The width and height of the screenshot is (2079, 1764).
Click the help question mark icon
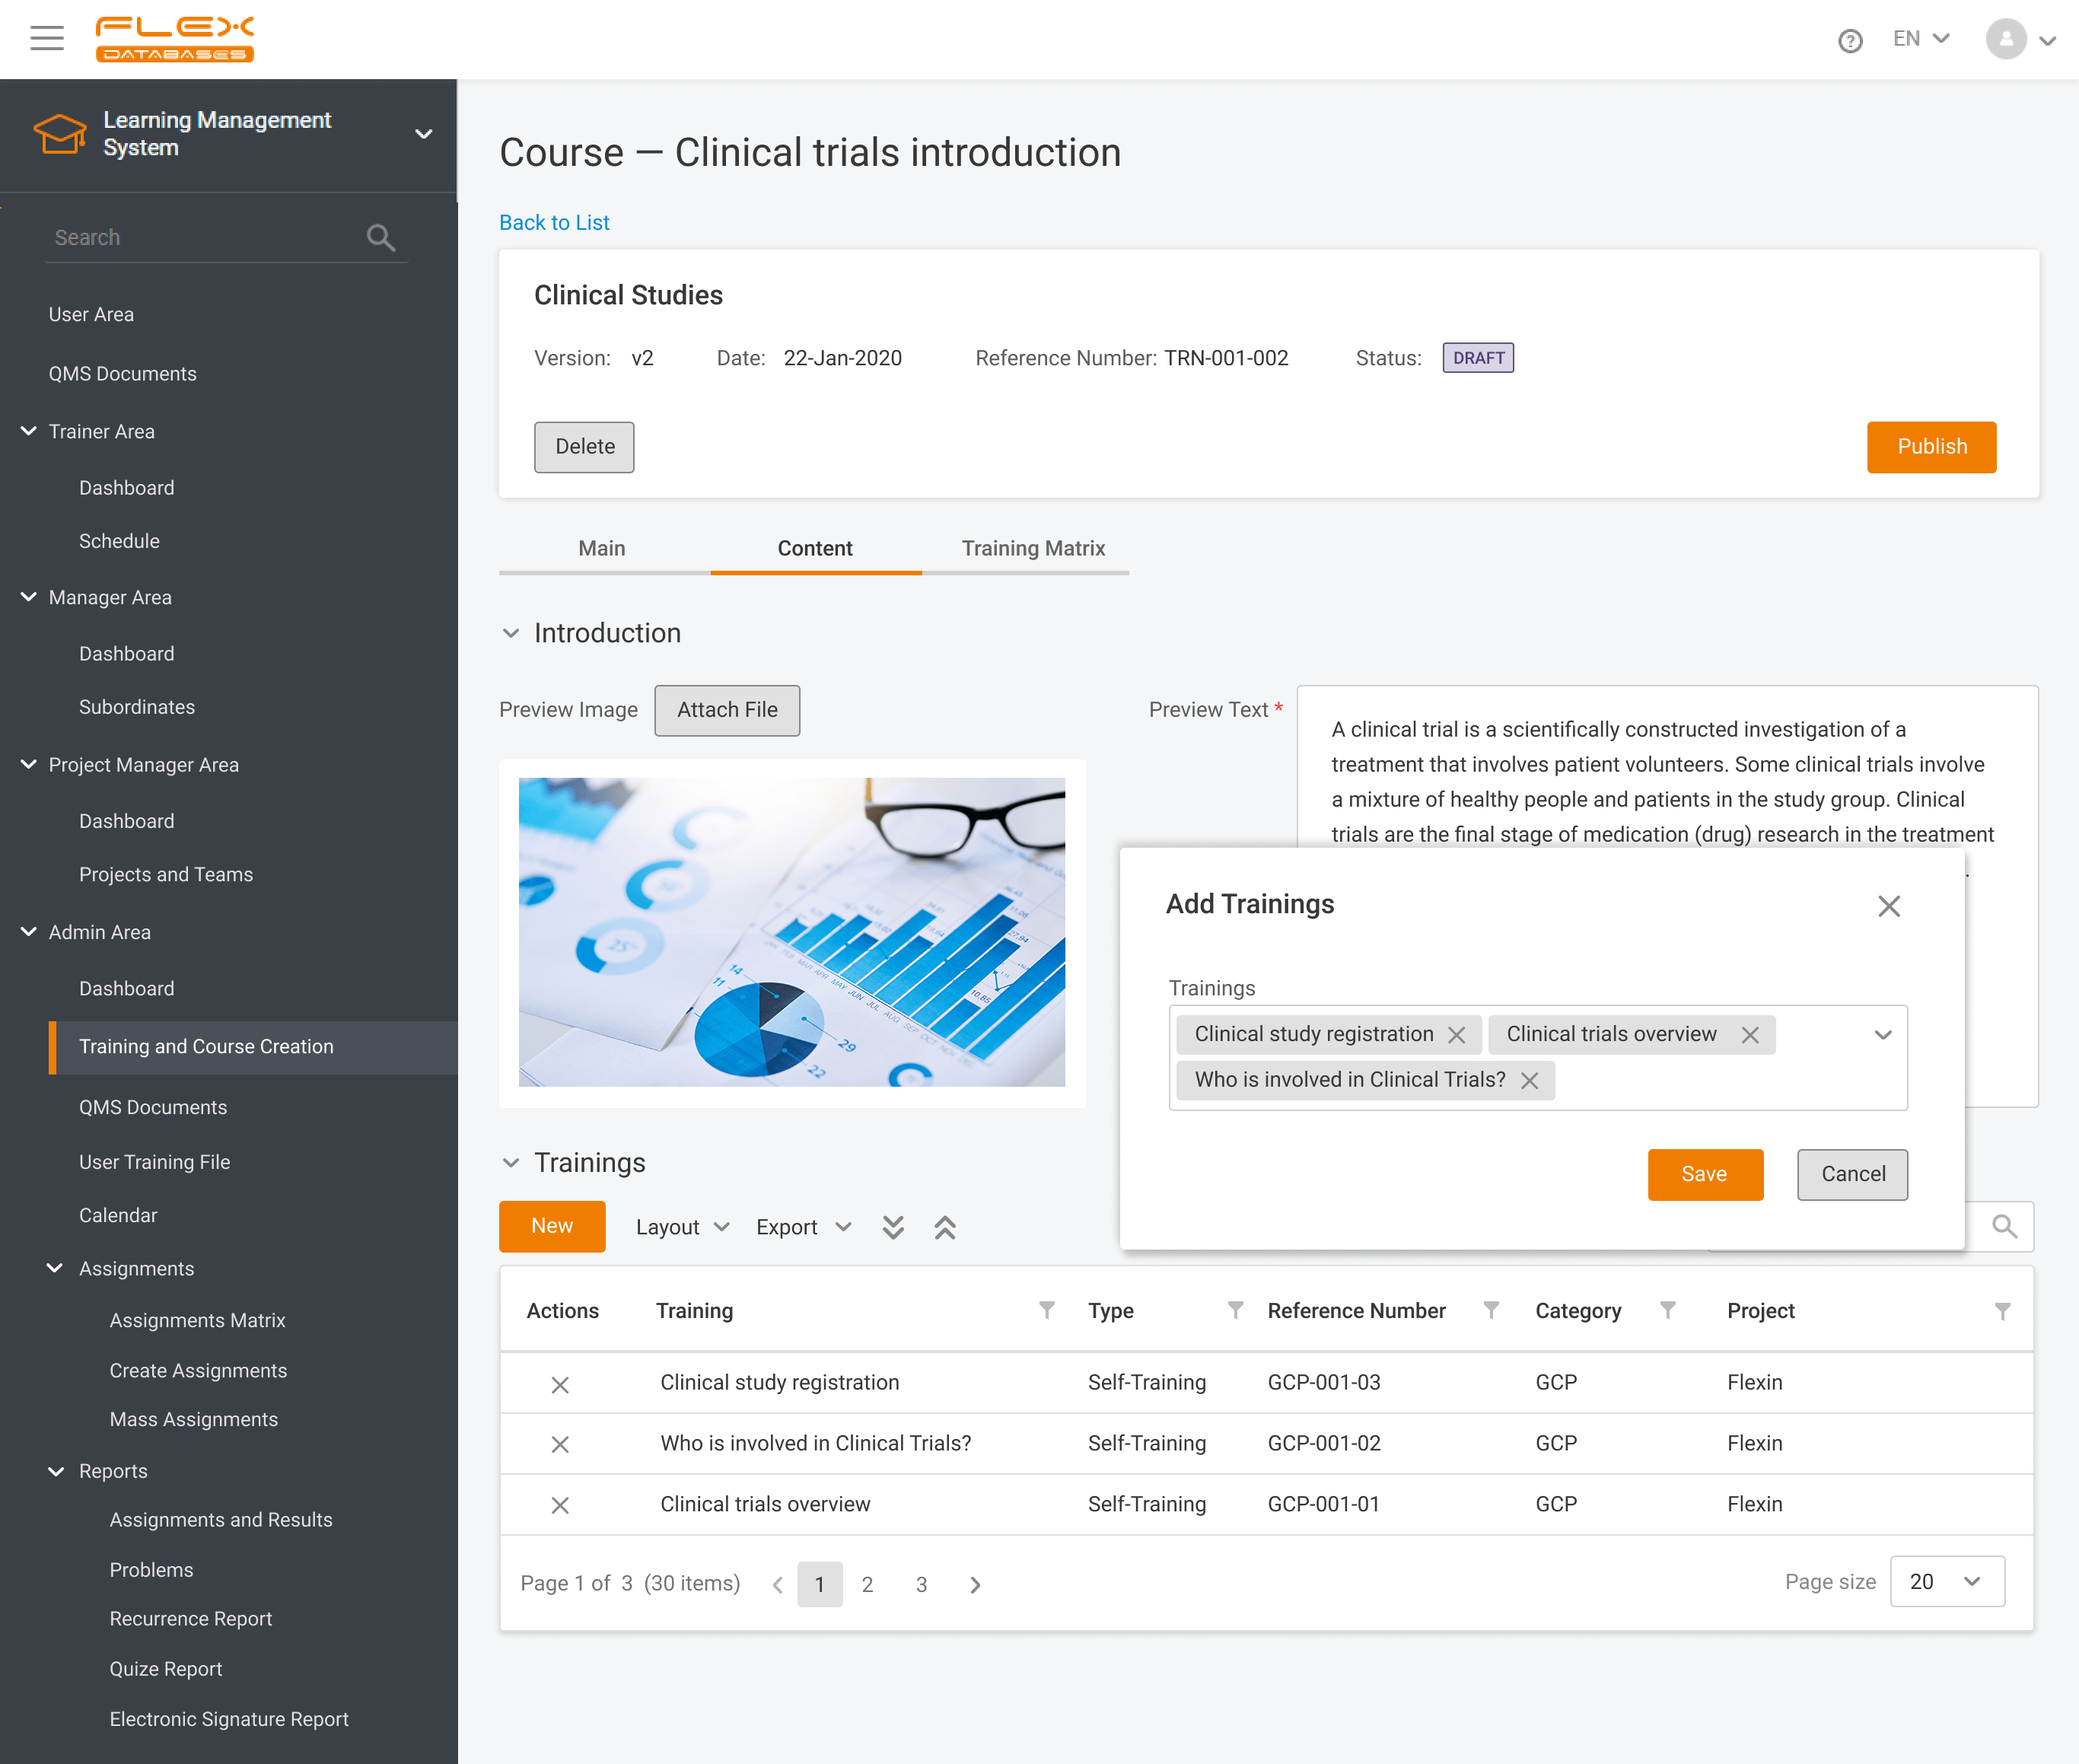click(1849, 40)
